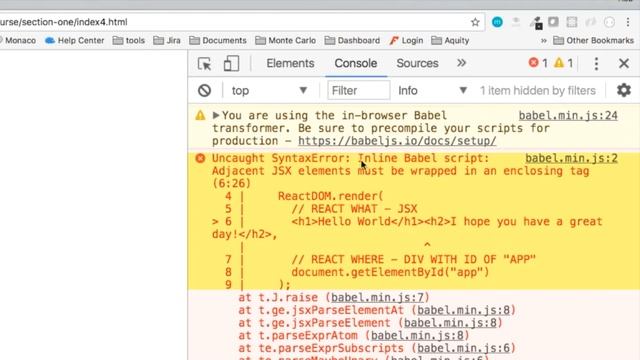Toggle the device toolbar icon
This screenshot has height=360, width=640.
231,64
